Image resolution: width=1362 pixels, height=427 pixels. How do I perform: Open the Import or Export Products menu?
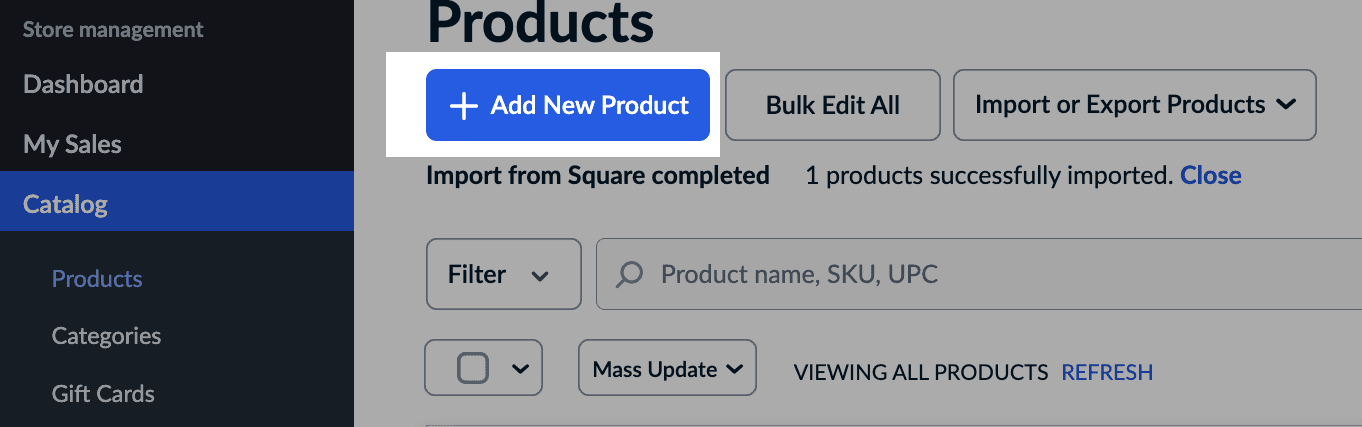pos(1134,105)
